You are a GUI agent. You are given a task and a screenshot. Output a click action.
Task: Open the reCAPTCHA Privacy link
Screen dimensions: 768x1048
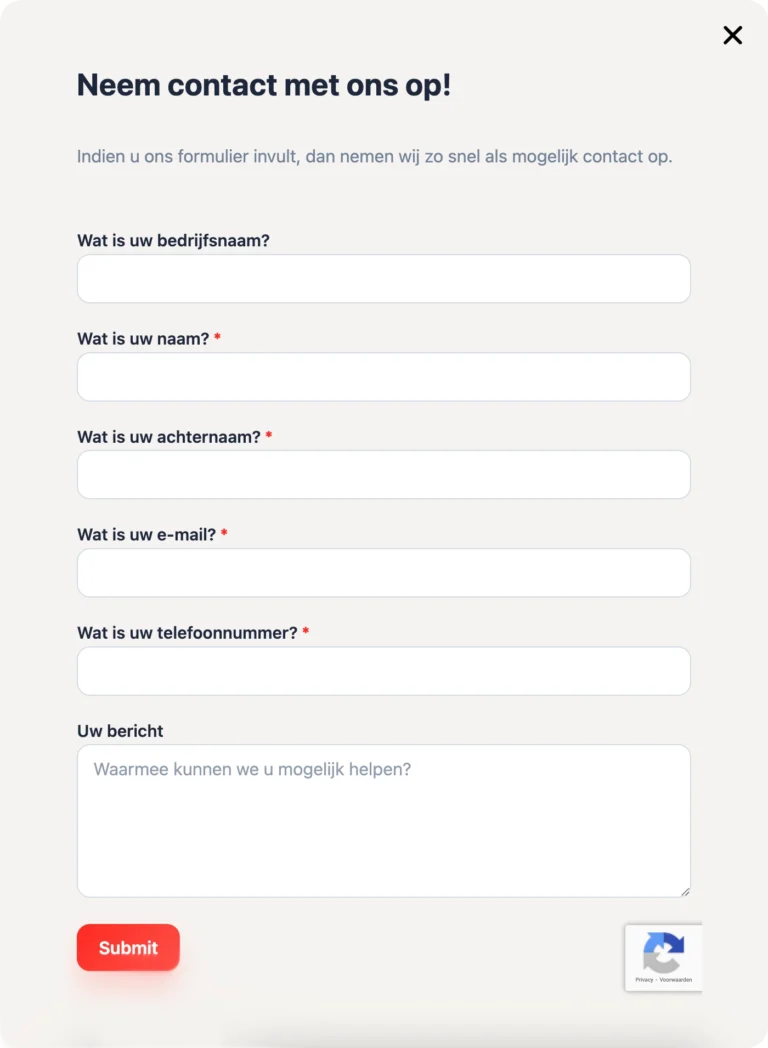[x=644, y=980]
